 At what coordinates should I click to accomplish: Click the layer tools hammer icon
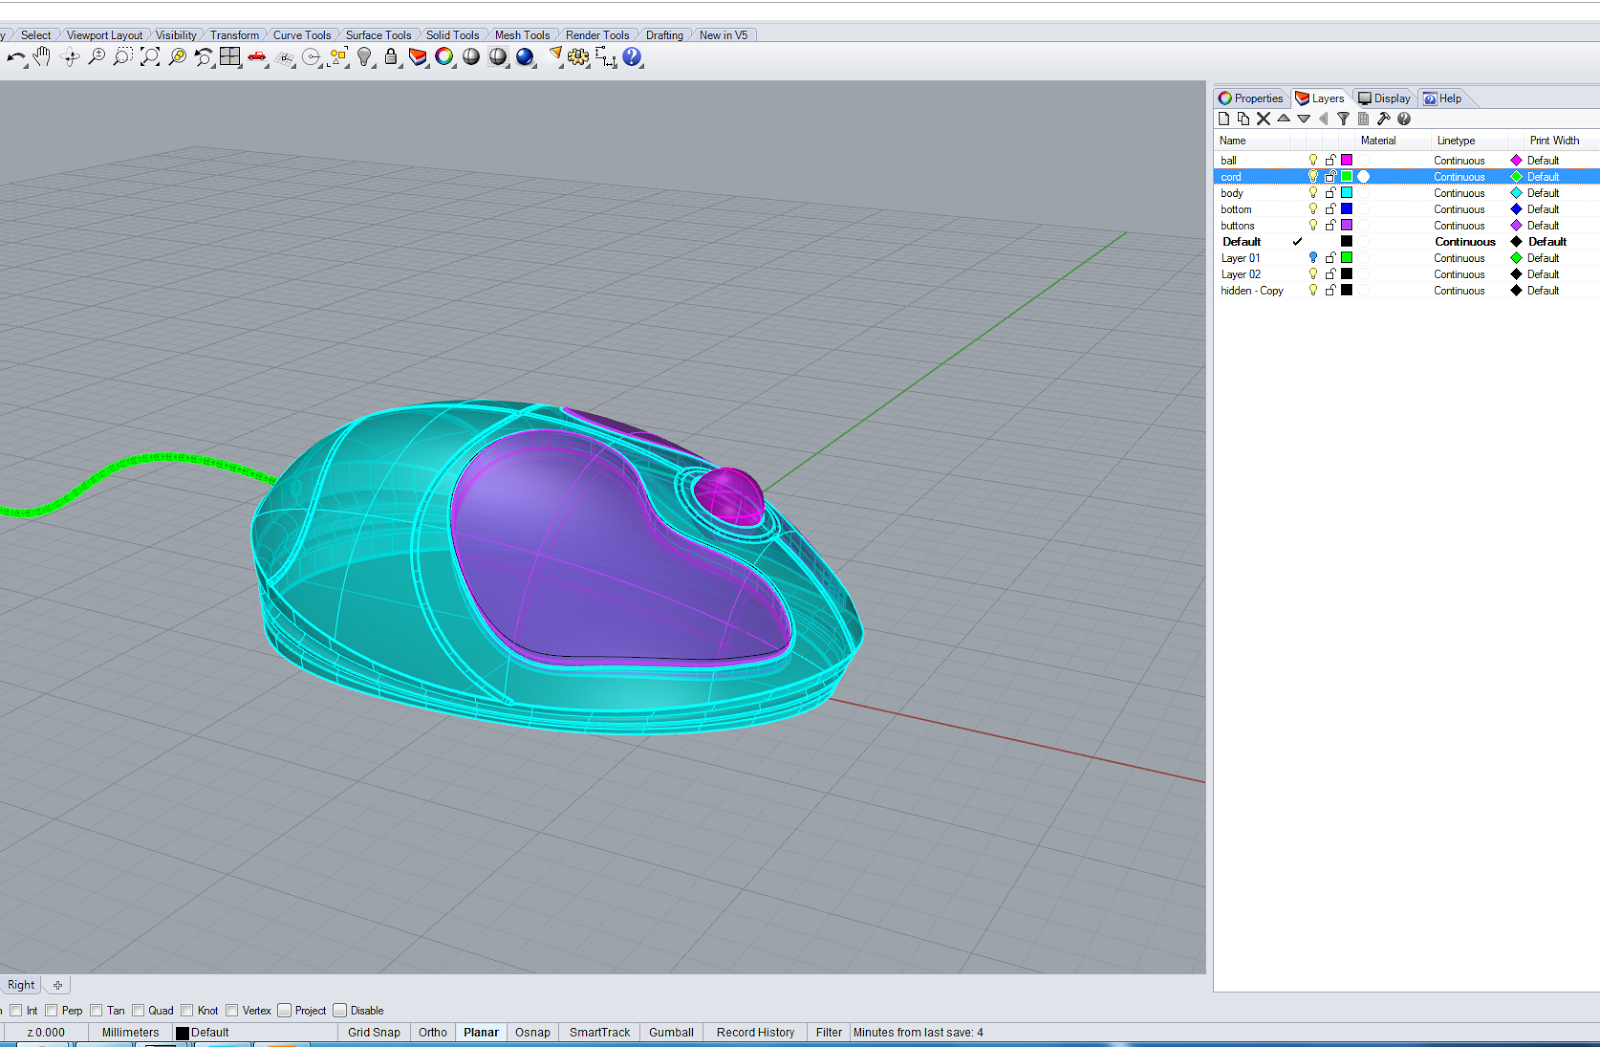(x=1384, y=118)
